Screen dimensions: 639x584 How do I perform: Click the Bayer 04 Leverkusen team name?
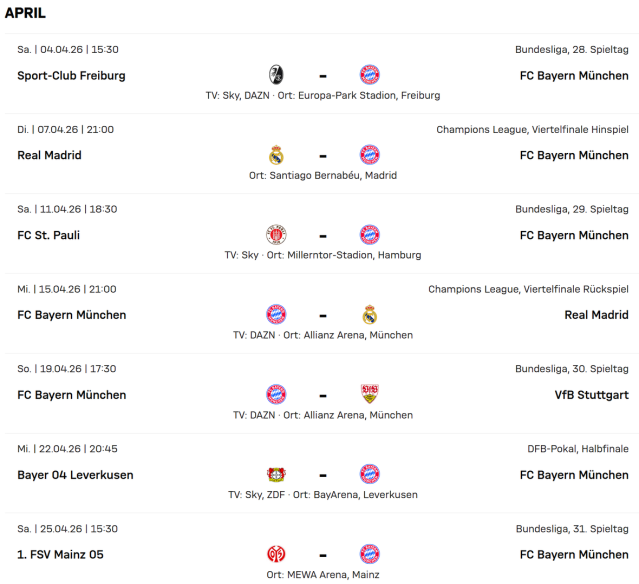[x=75, y=474]
